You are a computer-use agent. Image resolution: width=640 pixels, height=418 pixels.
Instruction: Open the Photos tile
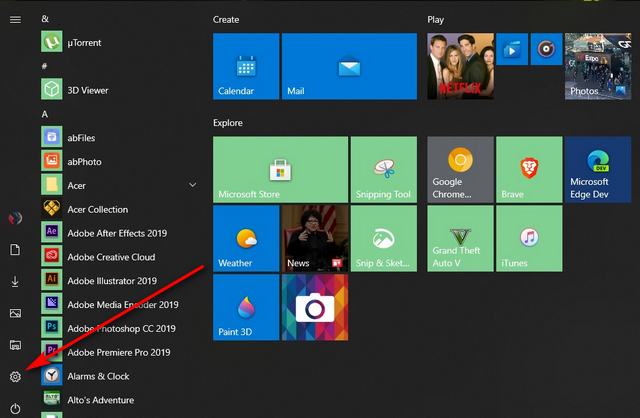pyautogui.click(x=598, y=66)
